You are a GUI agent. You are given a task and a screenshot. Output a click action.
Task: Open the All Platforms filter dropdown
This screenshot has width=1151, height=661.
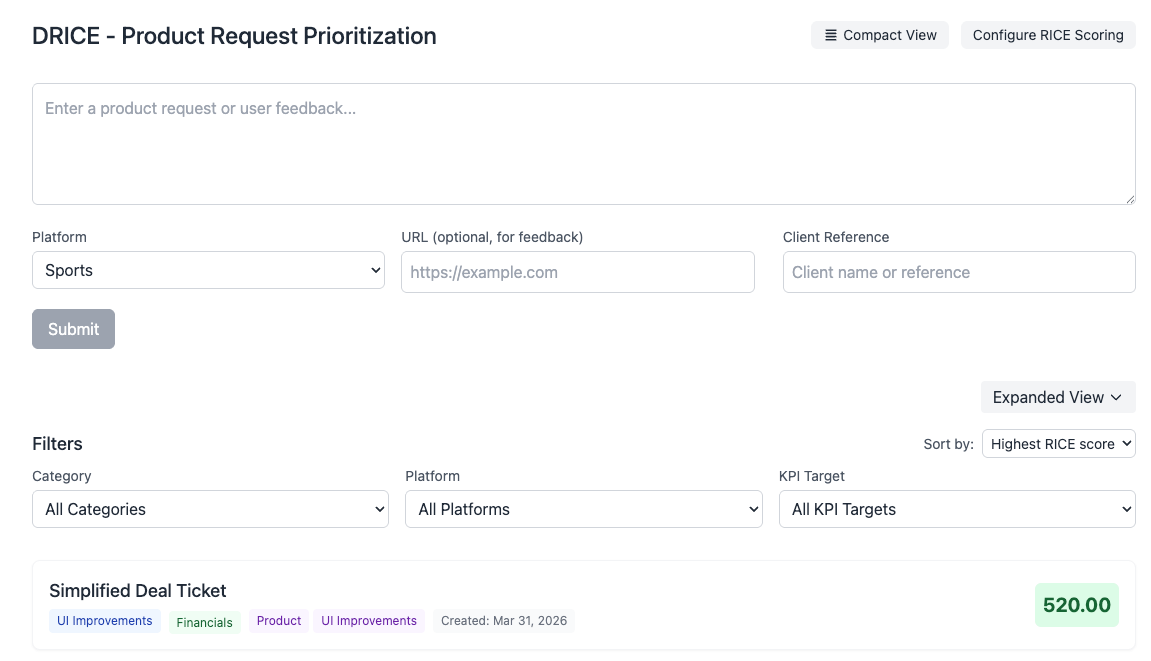point(583,509)
